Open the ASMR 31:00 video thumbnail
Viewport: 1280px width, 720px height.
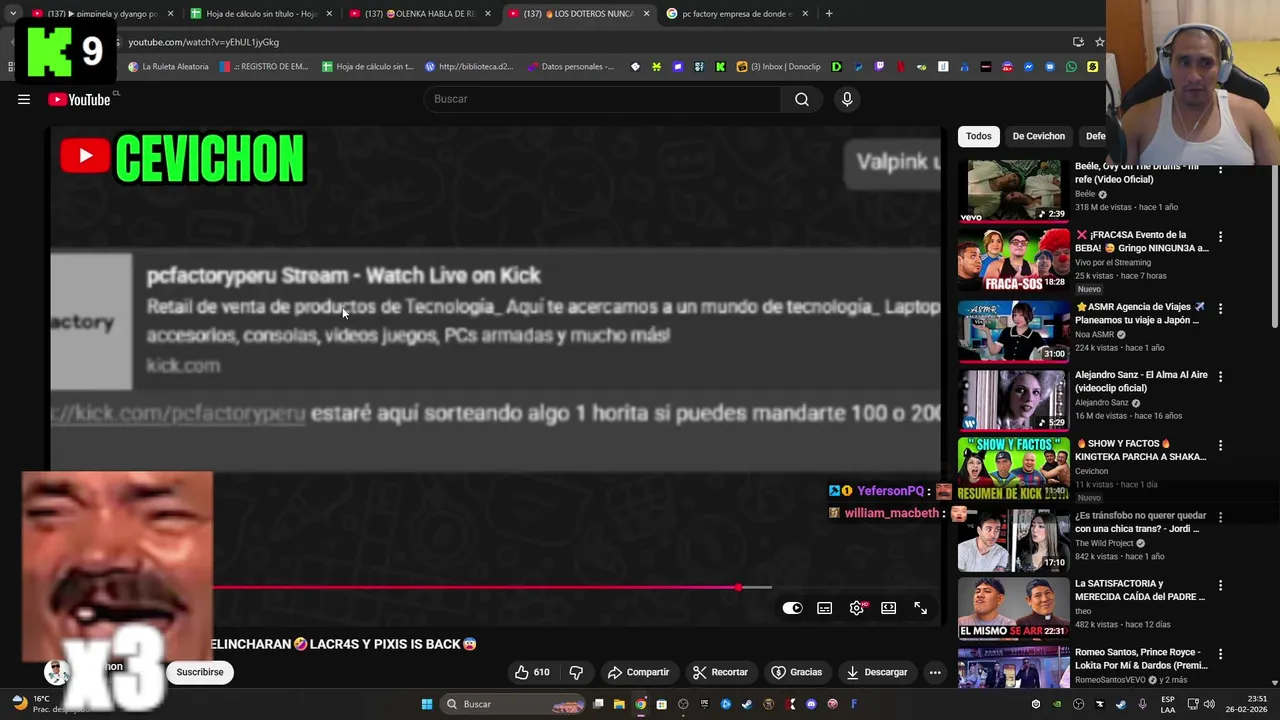click(1013, 331)
